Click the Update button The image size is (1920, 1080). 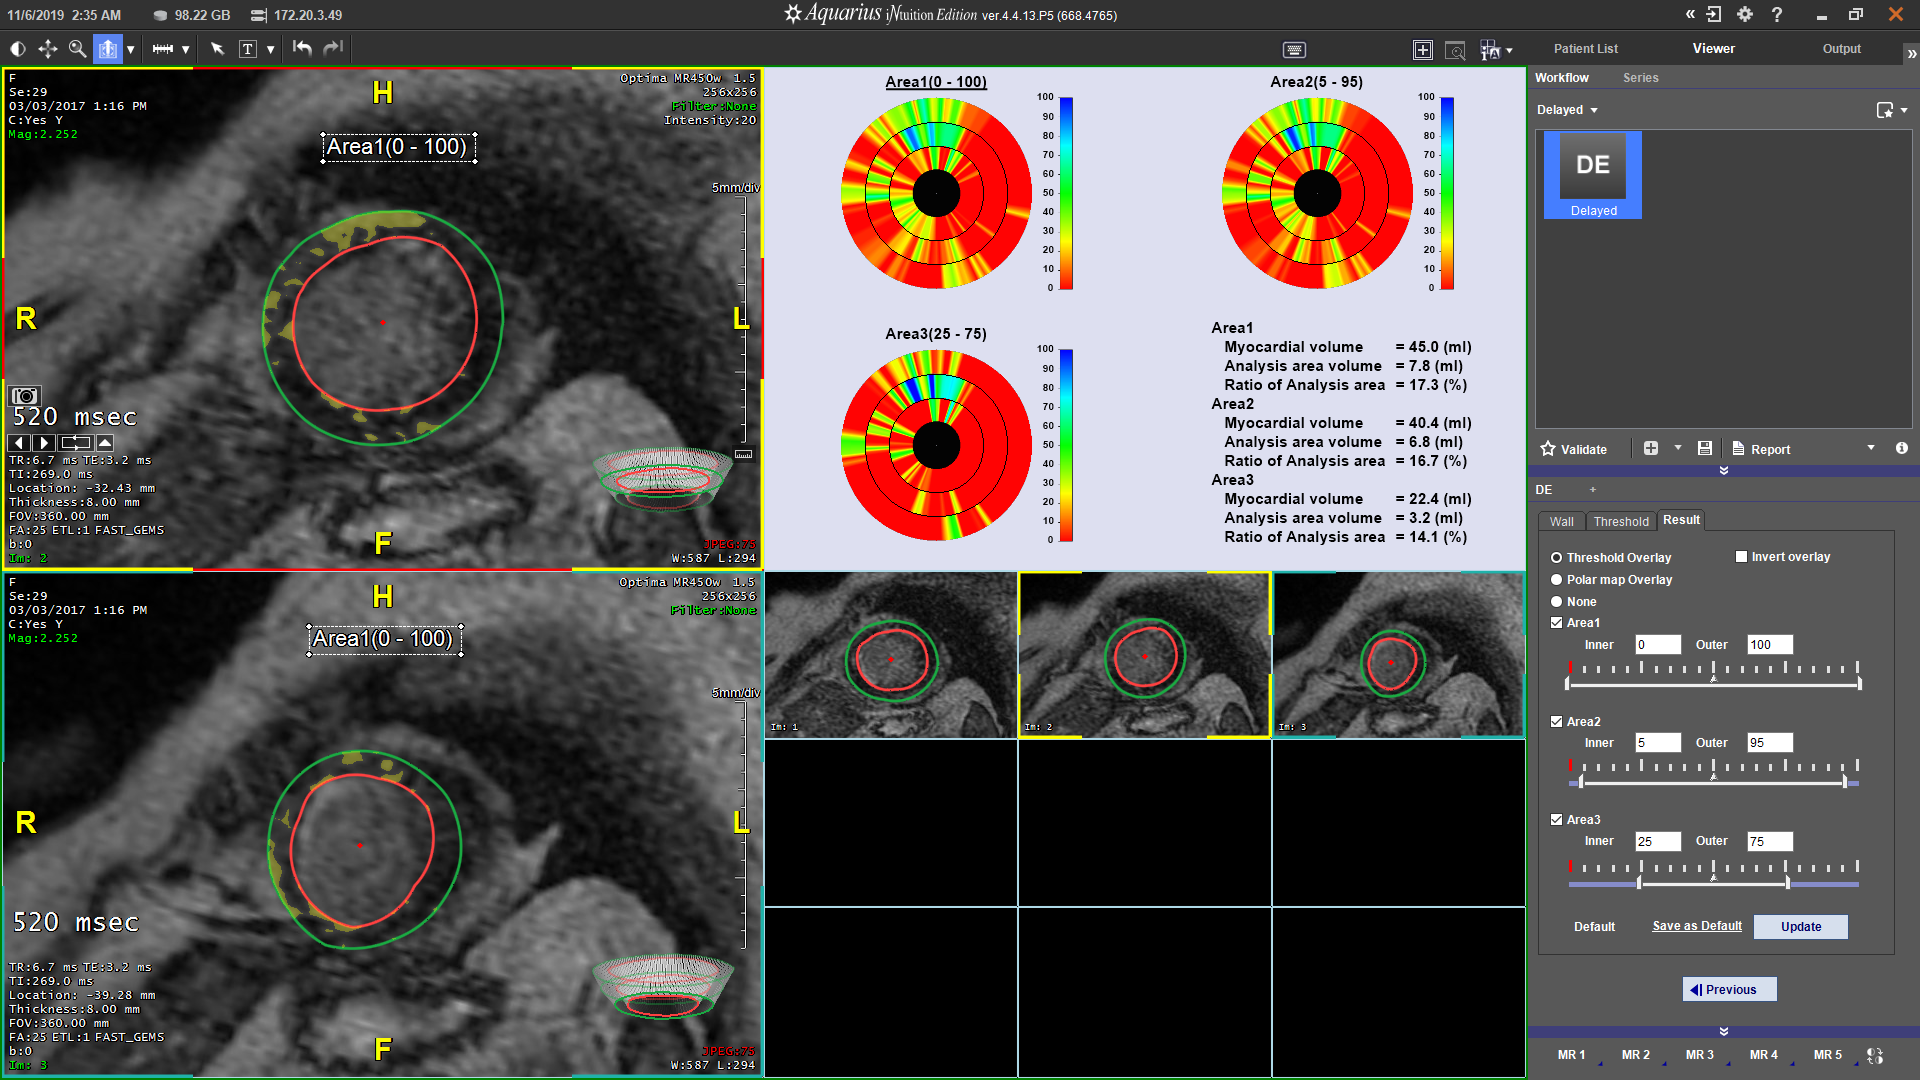[1800, 926]
